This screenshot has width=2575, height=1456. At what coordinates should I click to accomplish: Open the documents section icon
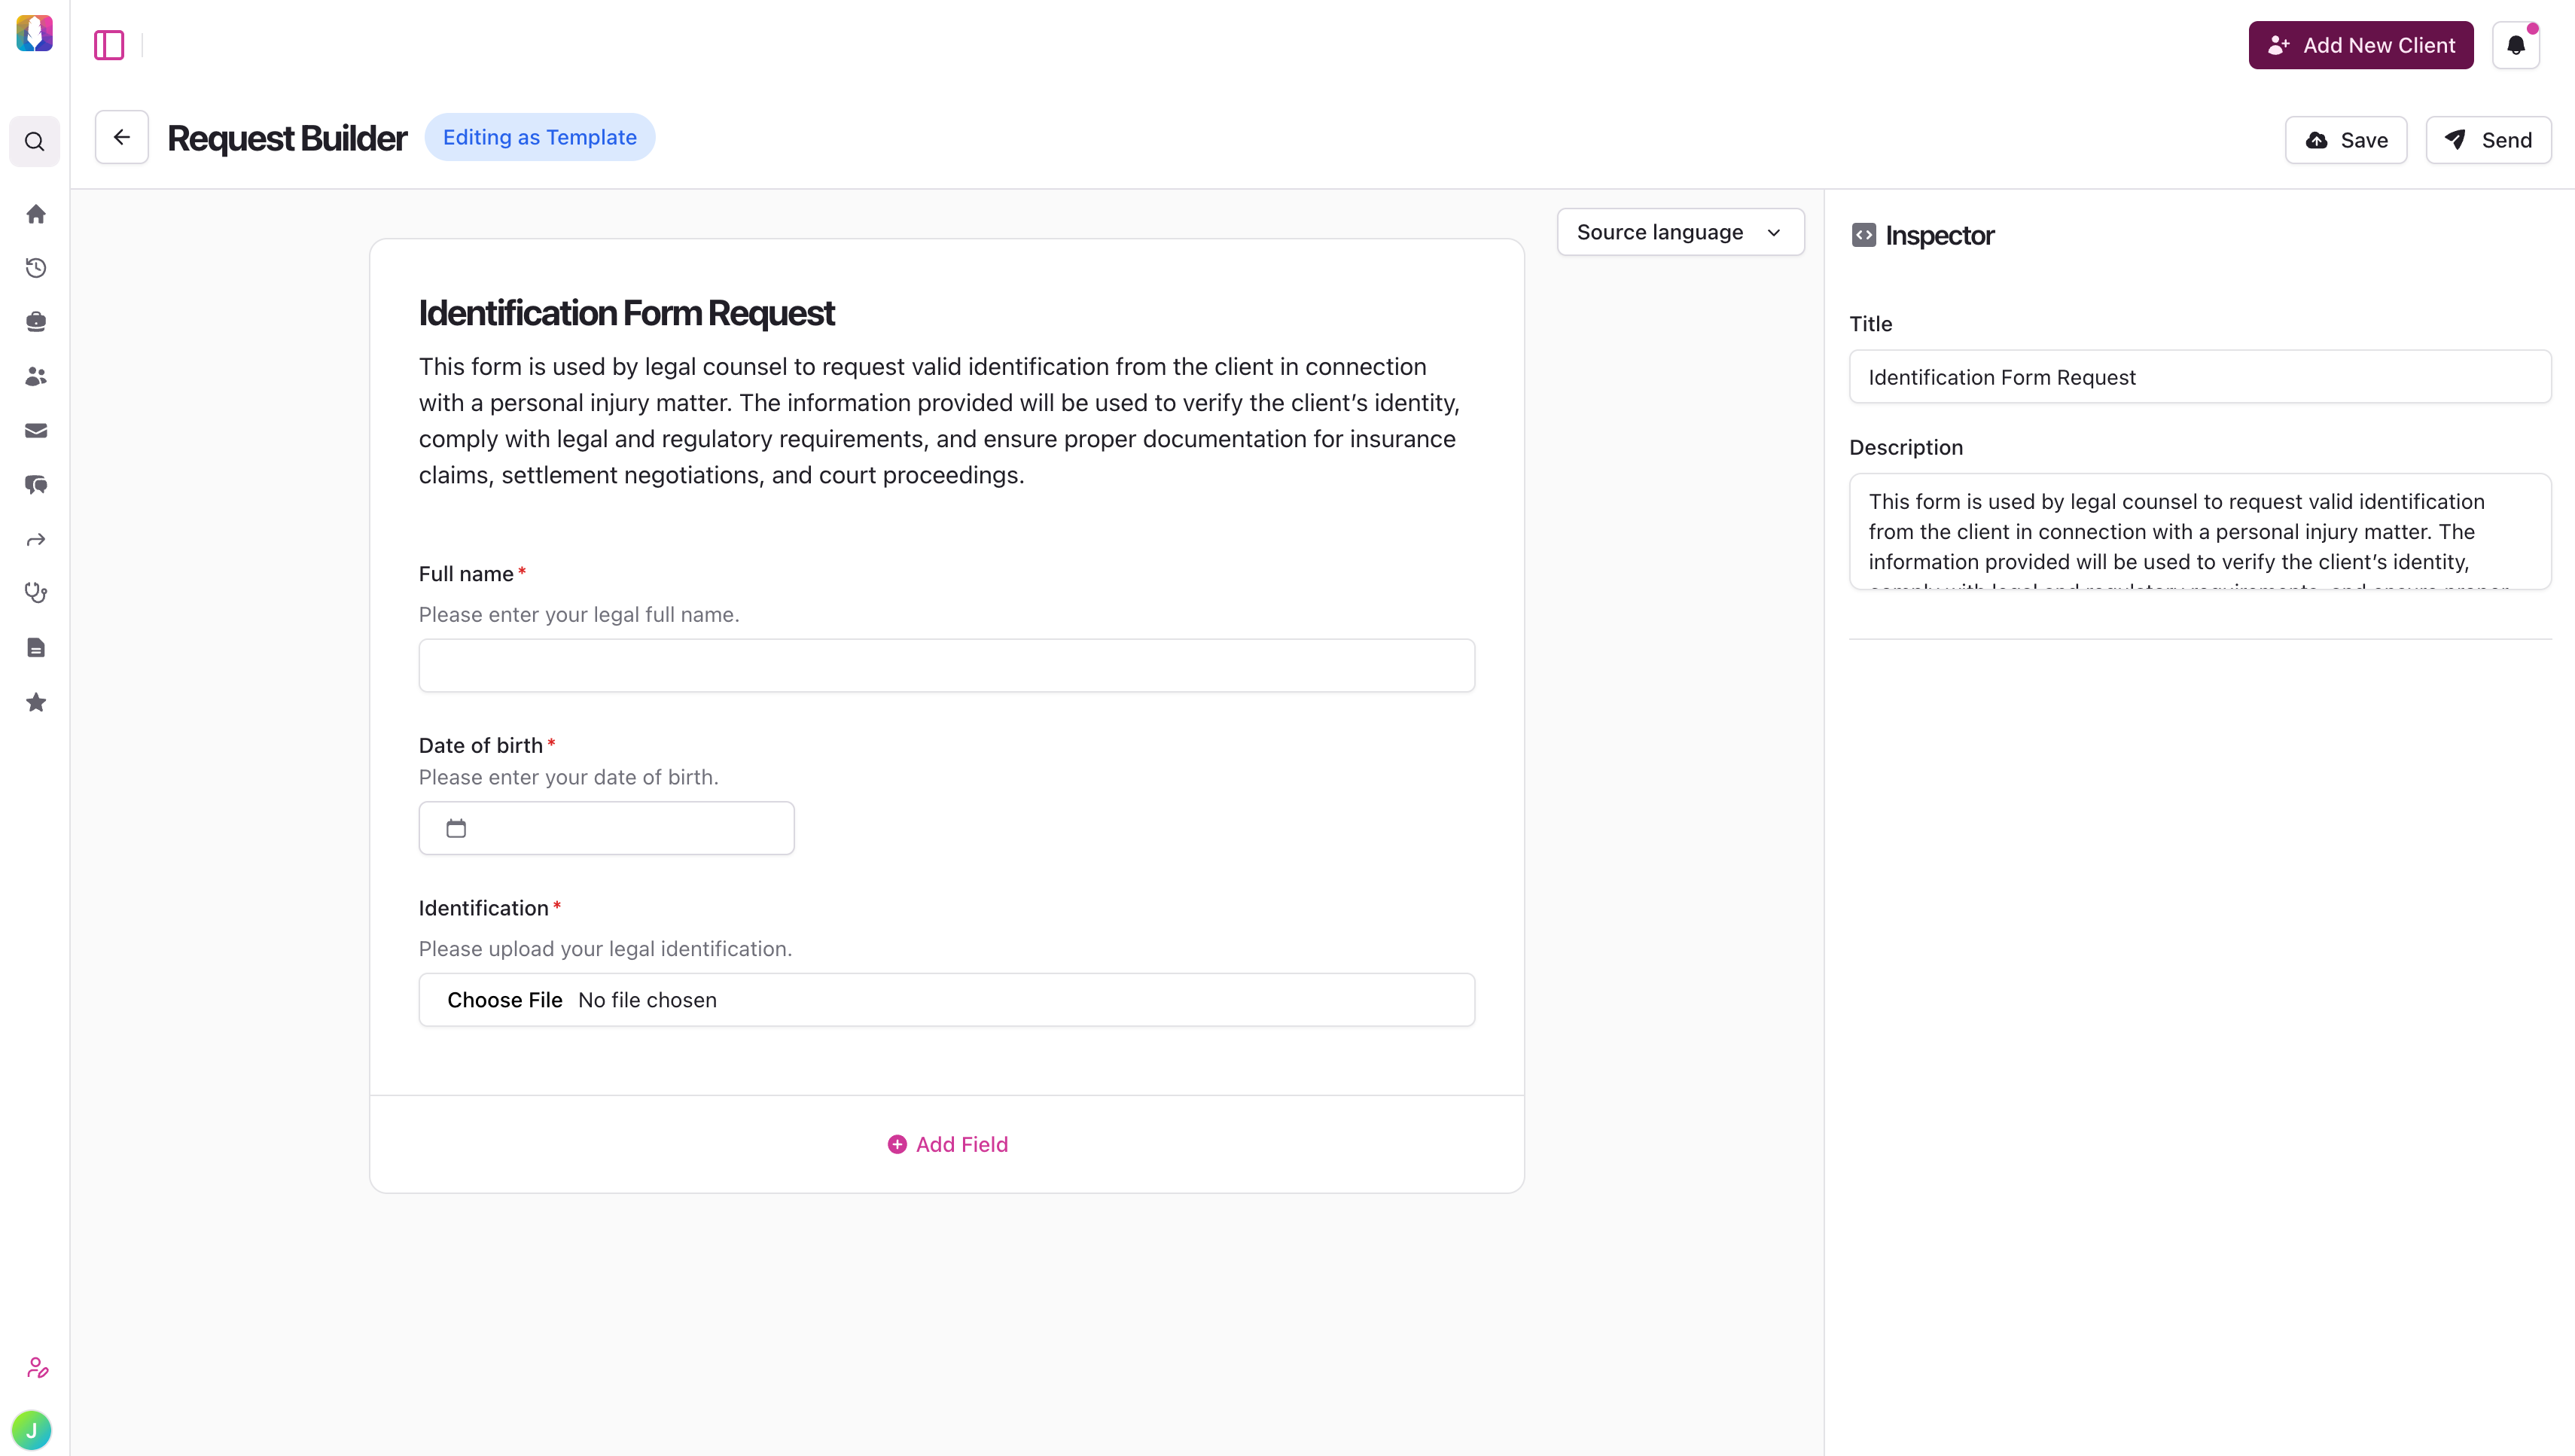pyautogui.click(x=35, y=646)
